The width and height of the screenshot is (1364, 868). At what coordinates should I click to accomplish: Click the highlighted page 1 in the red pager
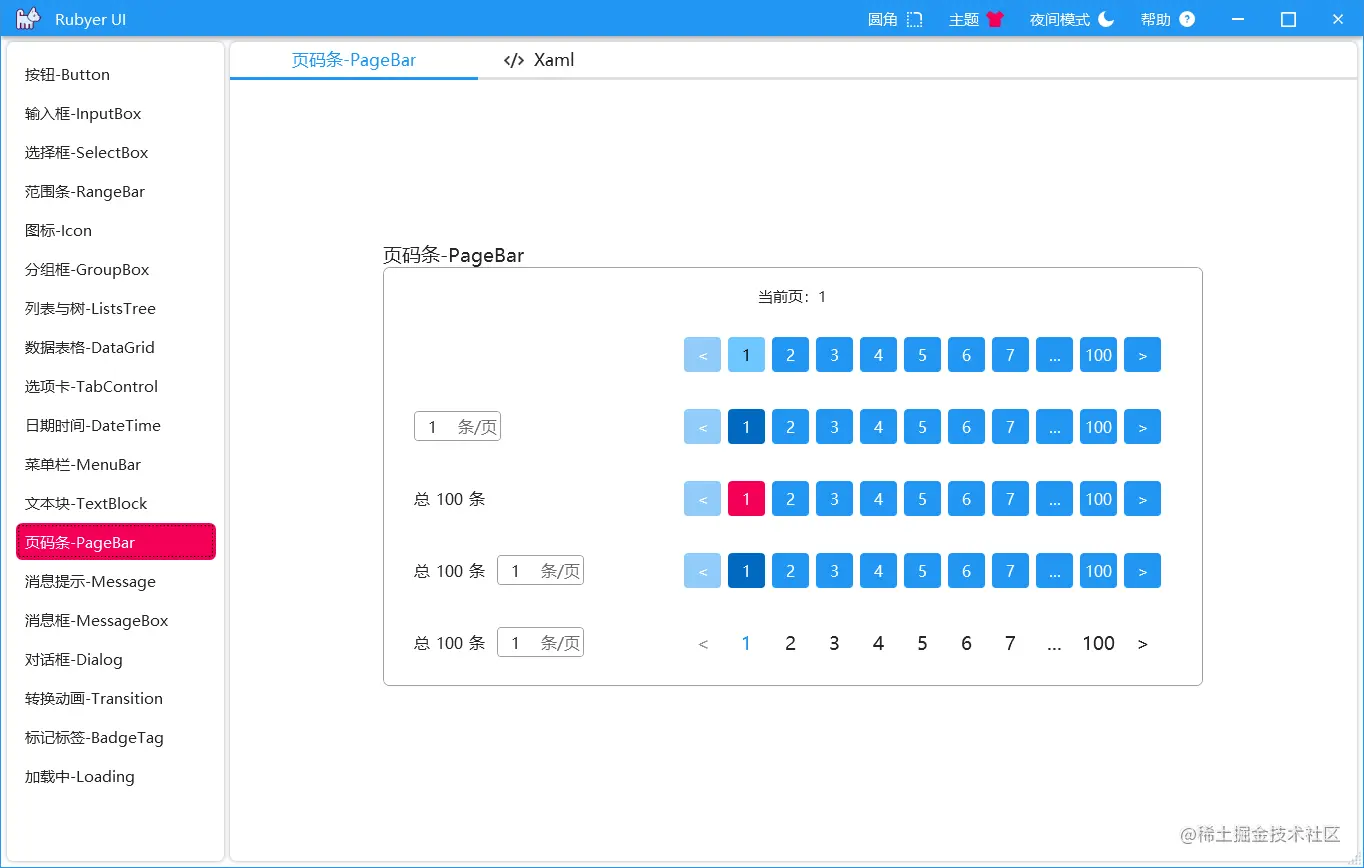[746, 498]
